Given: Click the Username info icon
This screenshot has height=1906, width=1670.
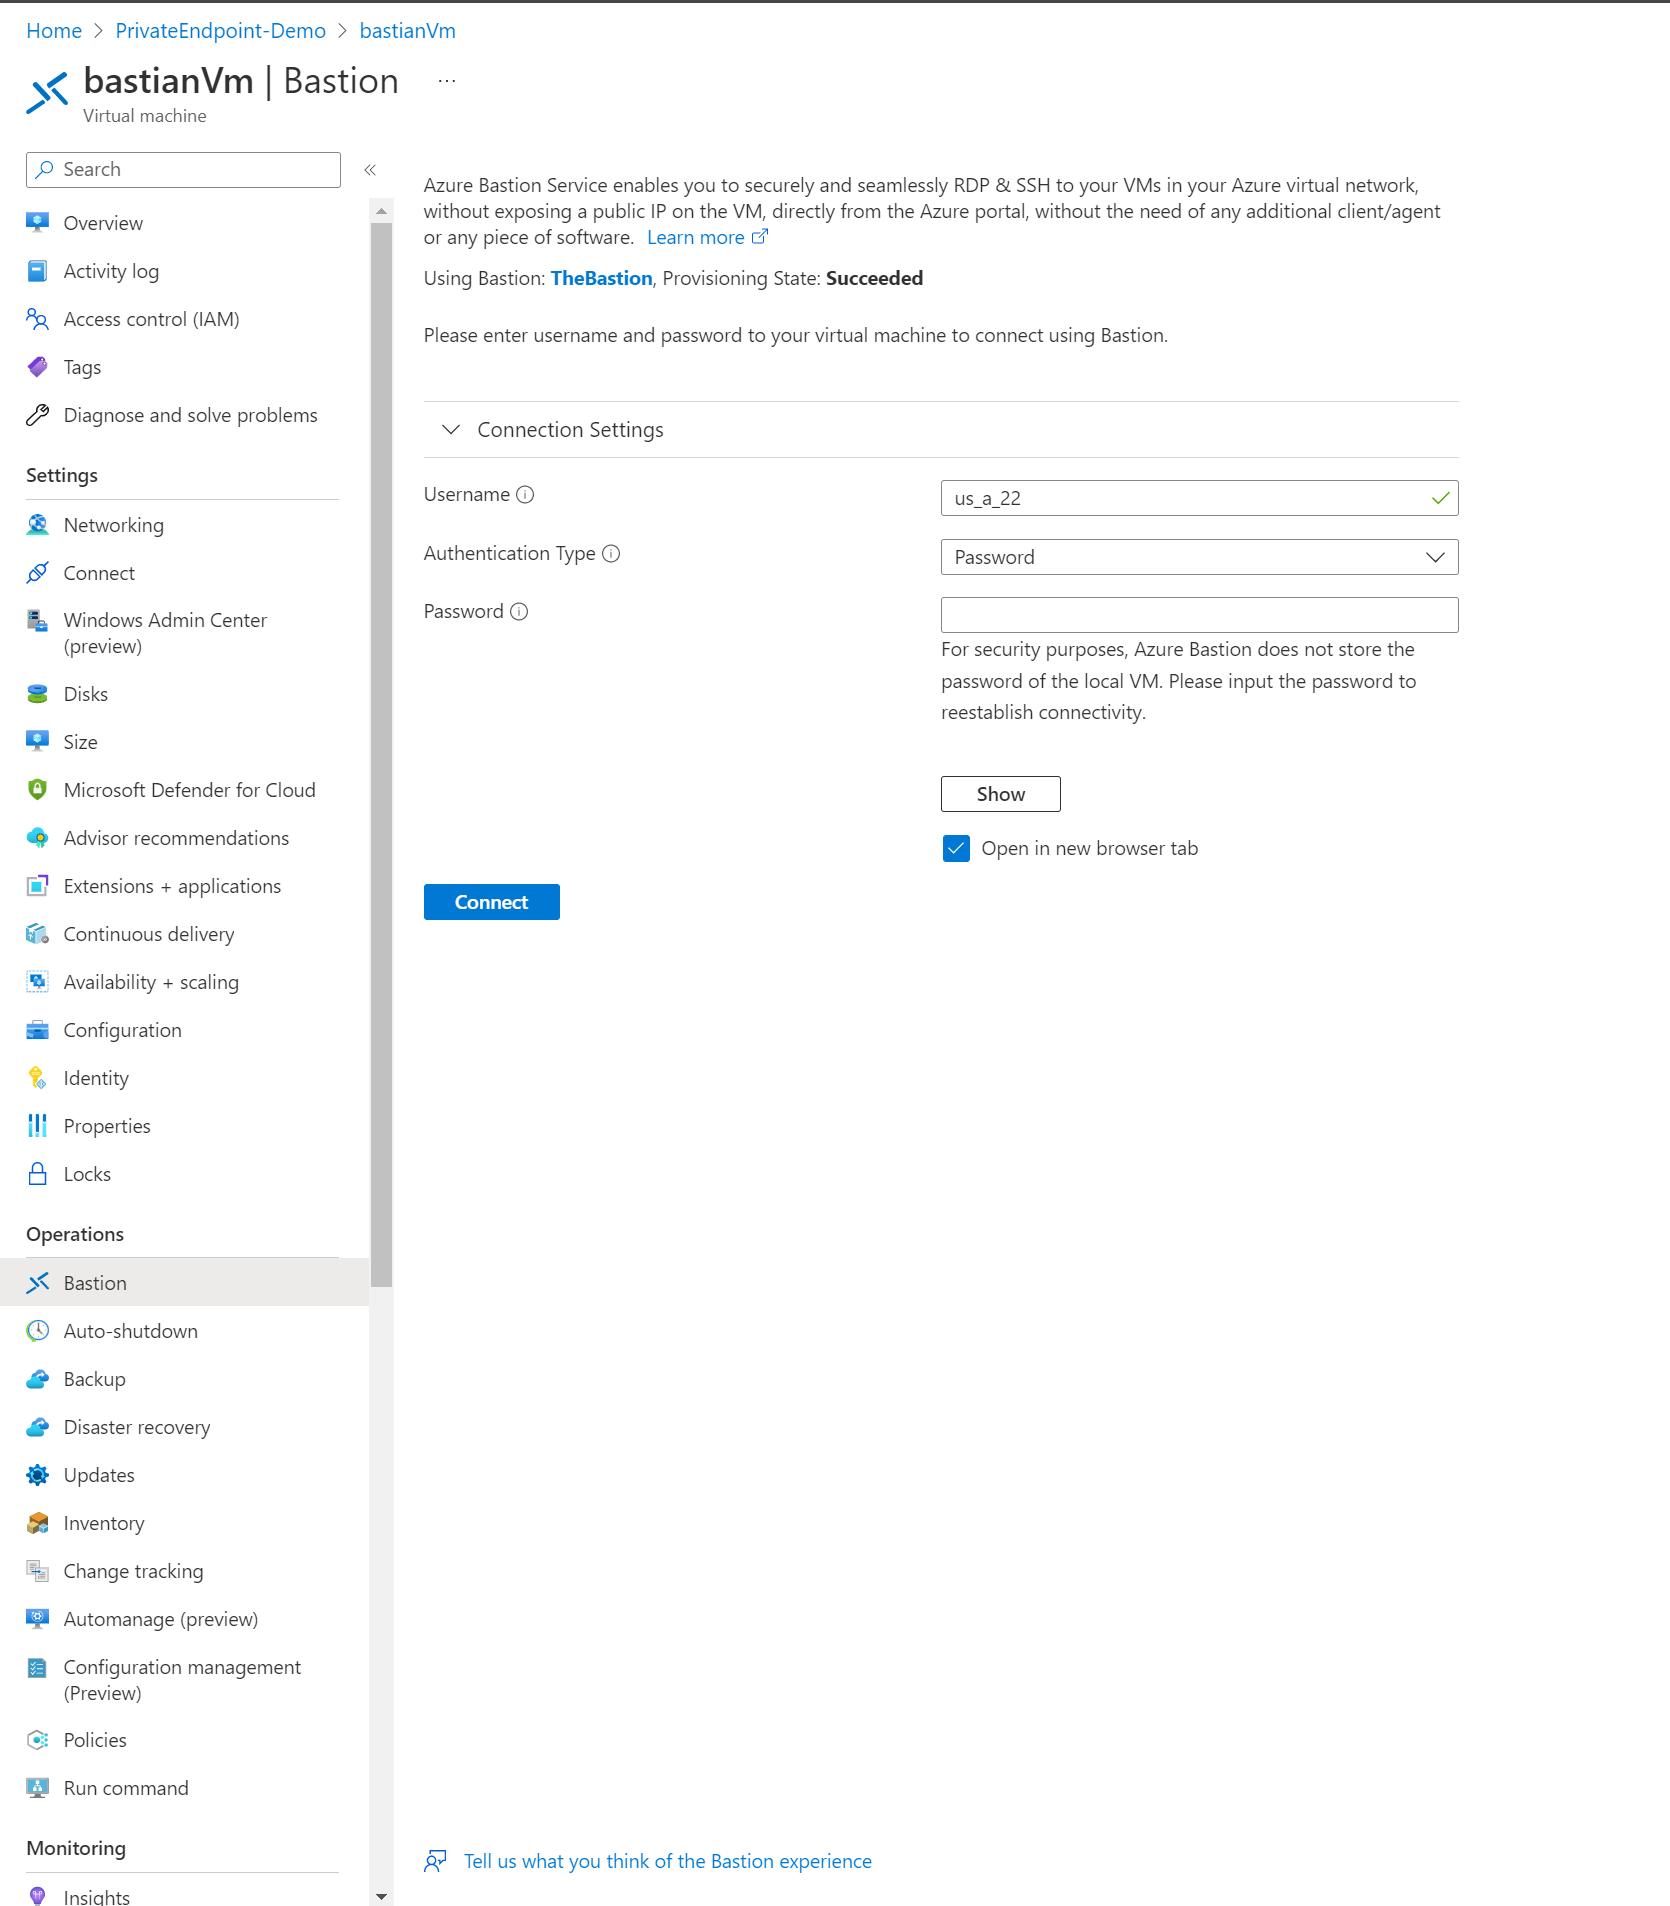Looking at the screenshot, I should tap(525, 495).
